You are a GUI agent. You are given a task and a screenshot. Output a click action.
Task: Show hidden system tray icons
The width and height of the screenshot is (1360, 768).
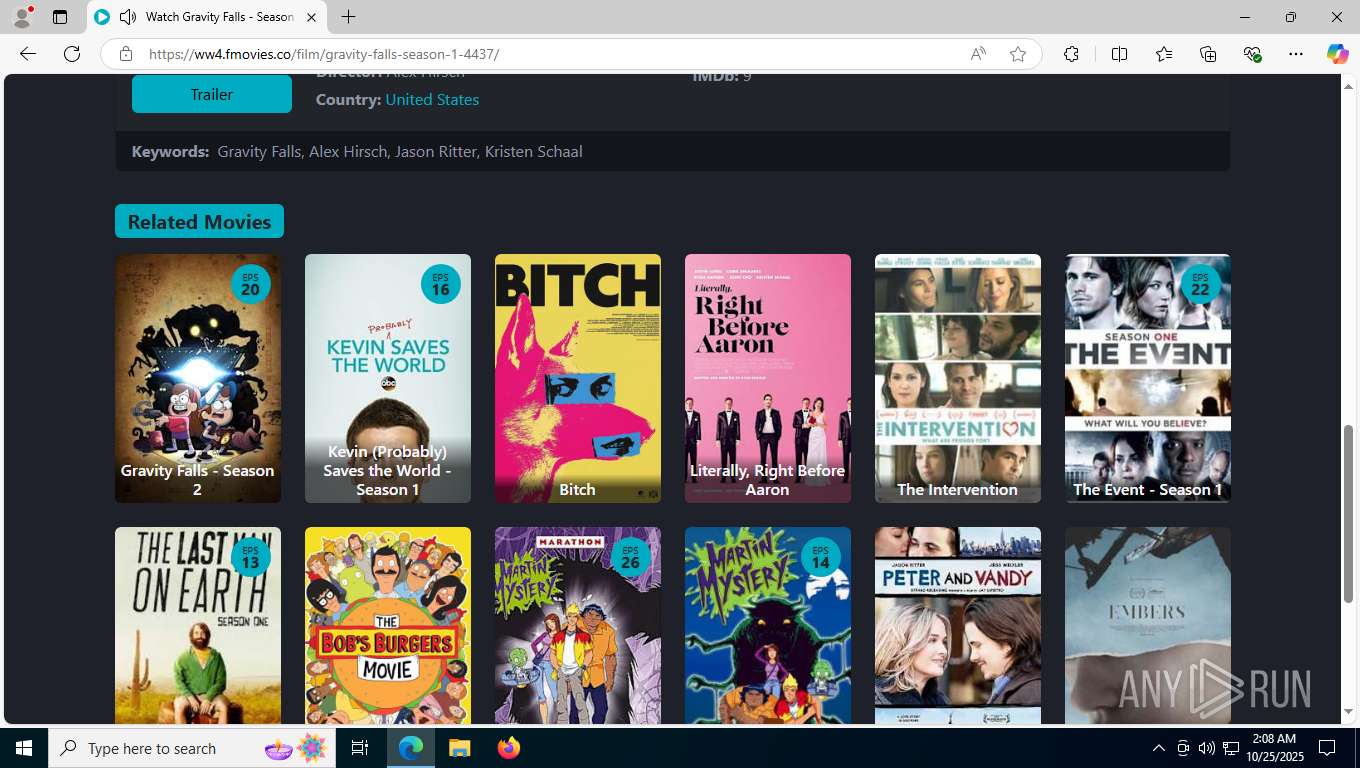1159,748
